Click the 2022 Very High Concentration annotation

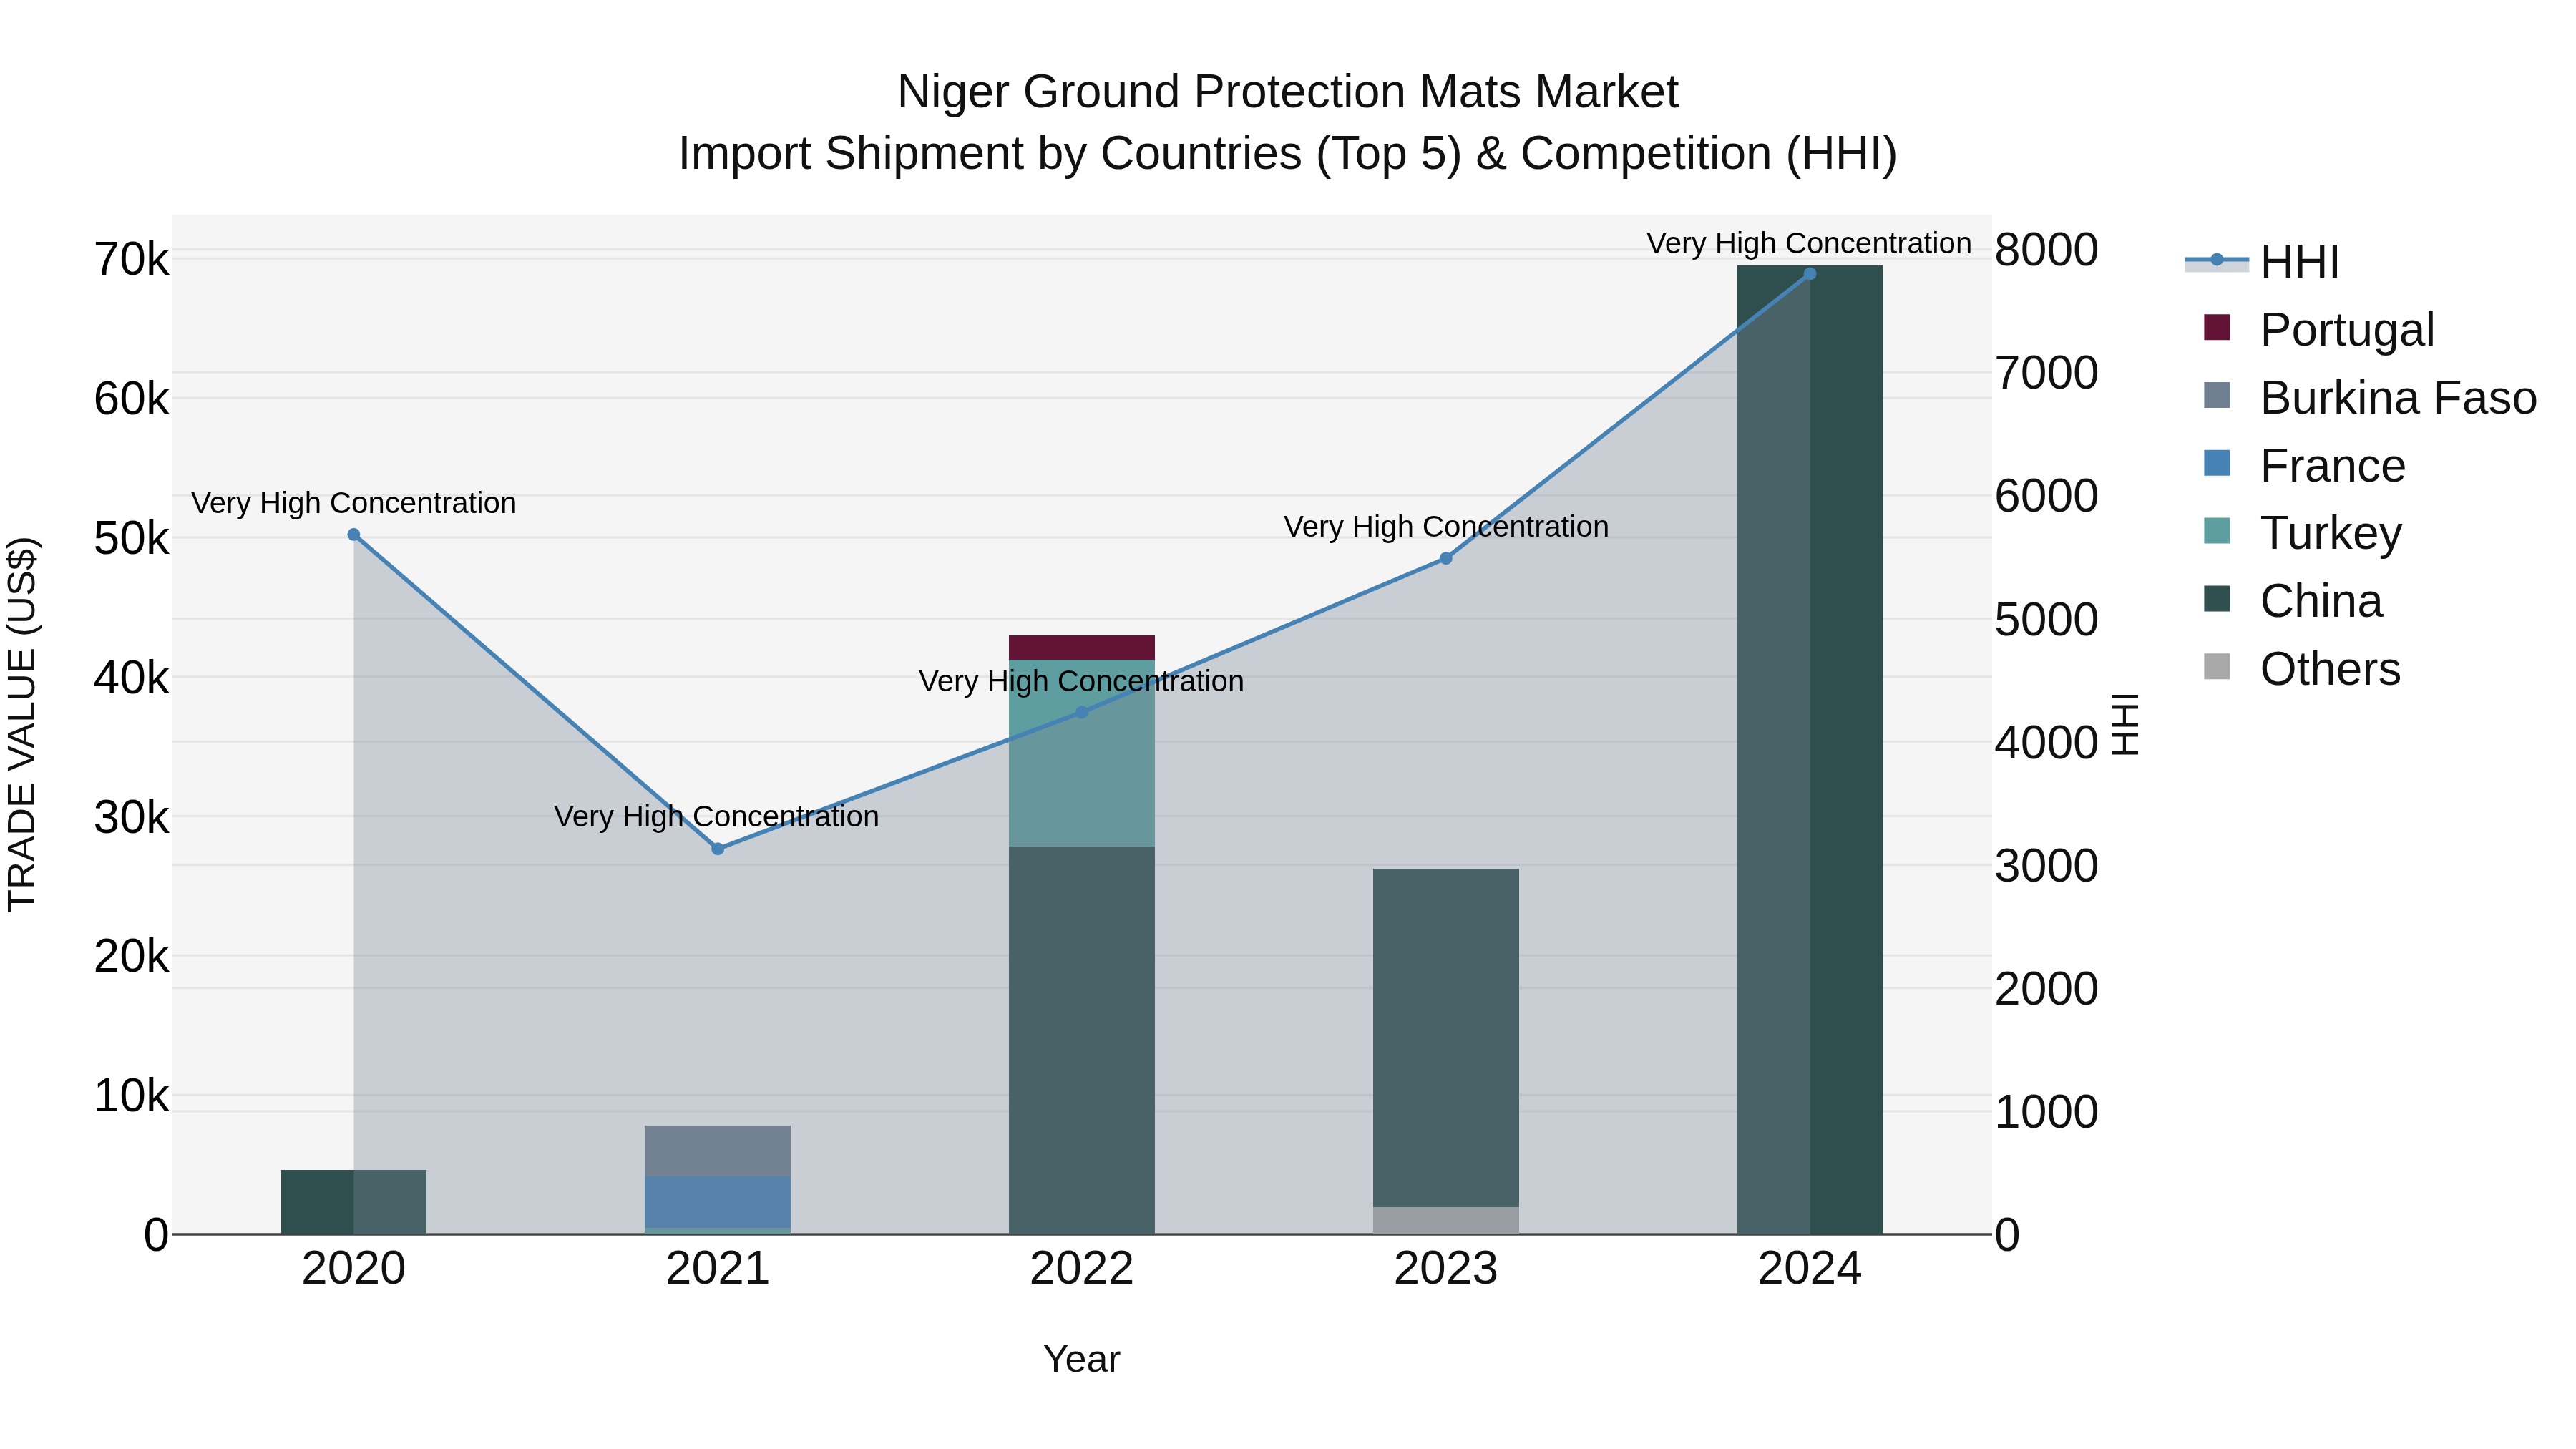(x=1082, y=681)
